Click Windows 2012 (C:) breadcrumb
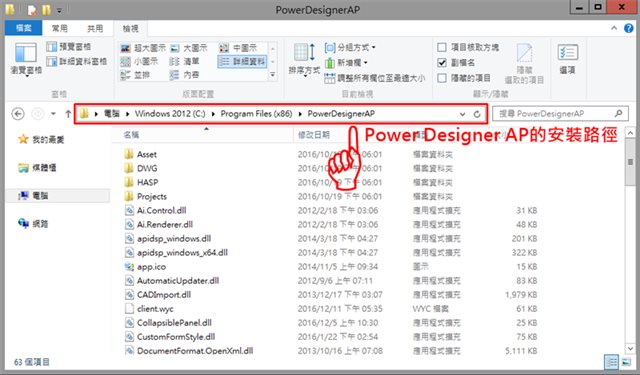Viewport: 640px width, 375px height. tap(170, 114)
